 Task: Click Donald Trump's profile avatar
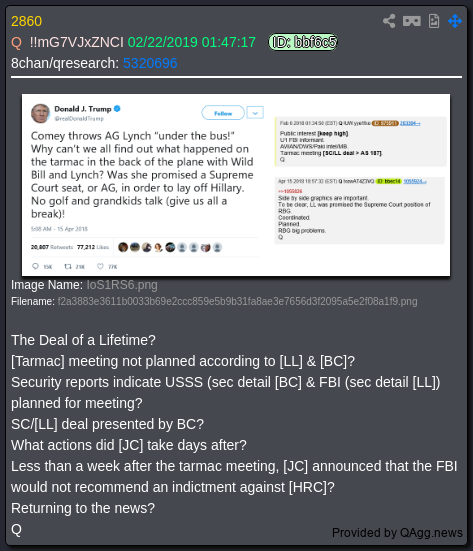[x=40, y=113]
